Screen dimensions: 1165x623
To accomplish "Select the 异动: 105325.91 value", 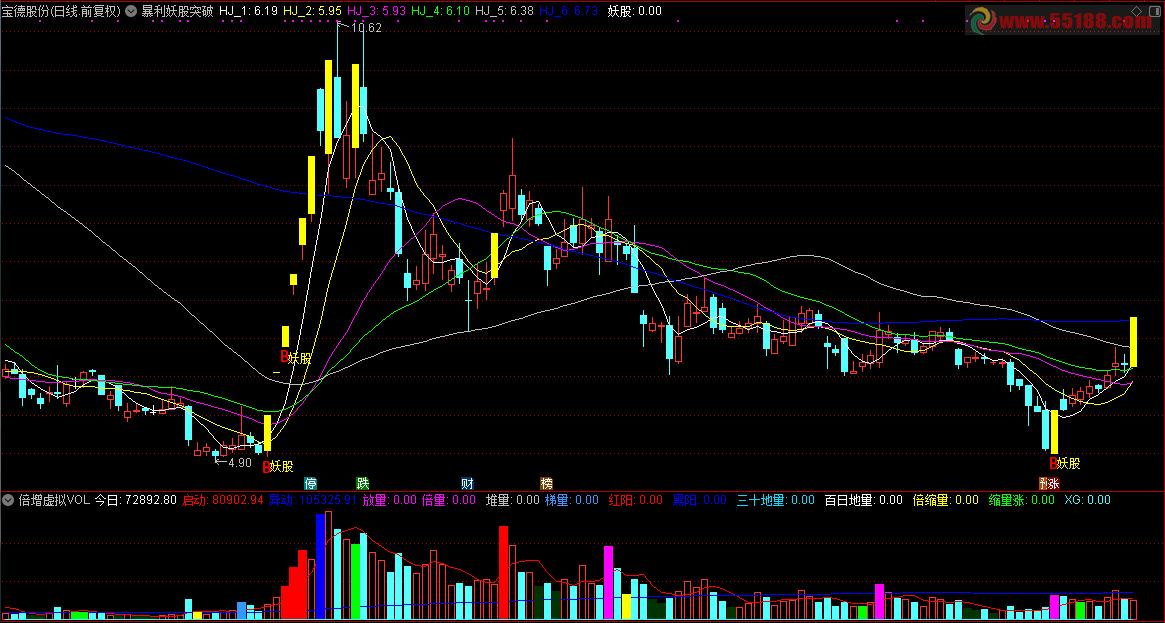I will coord(313,500).
